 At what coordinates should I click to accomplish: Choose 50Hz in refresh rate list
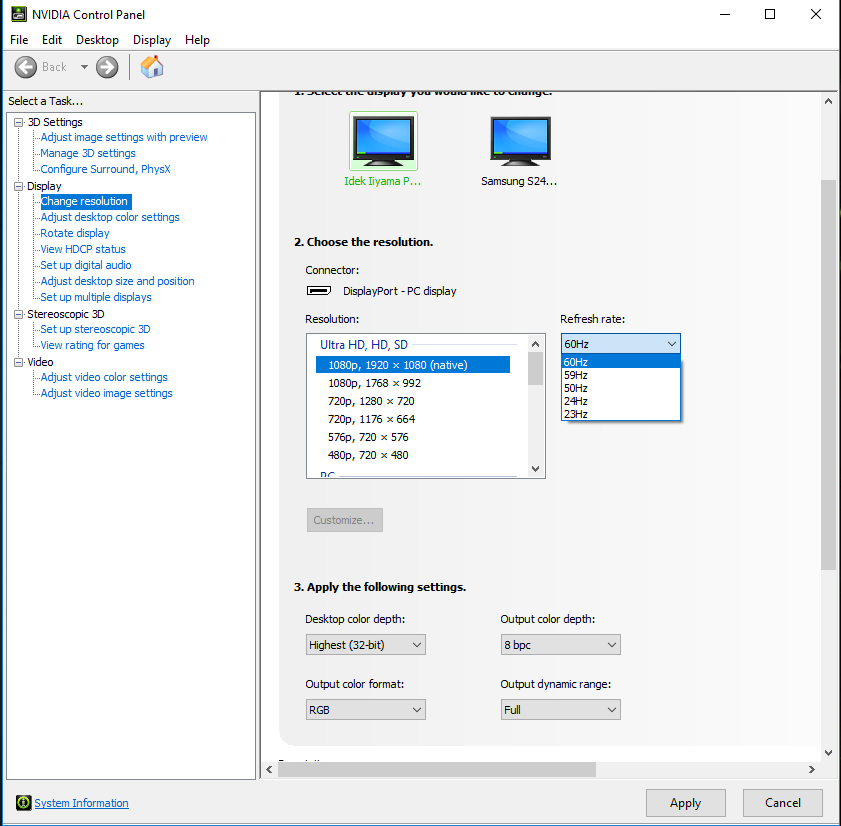coord(621,388)
